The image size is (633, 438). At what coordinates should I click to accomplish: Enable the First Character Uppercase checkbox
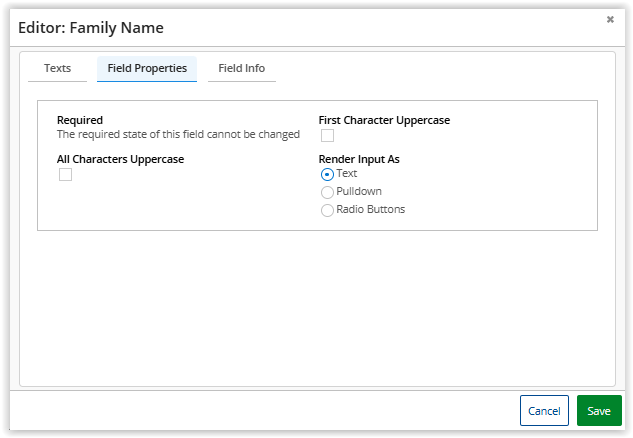(x=327, y=136)
